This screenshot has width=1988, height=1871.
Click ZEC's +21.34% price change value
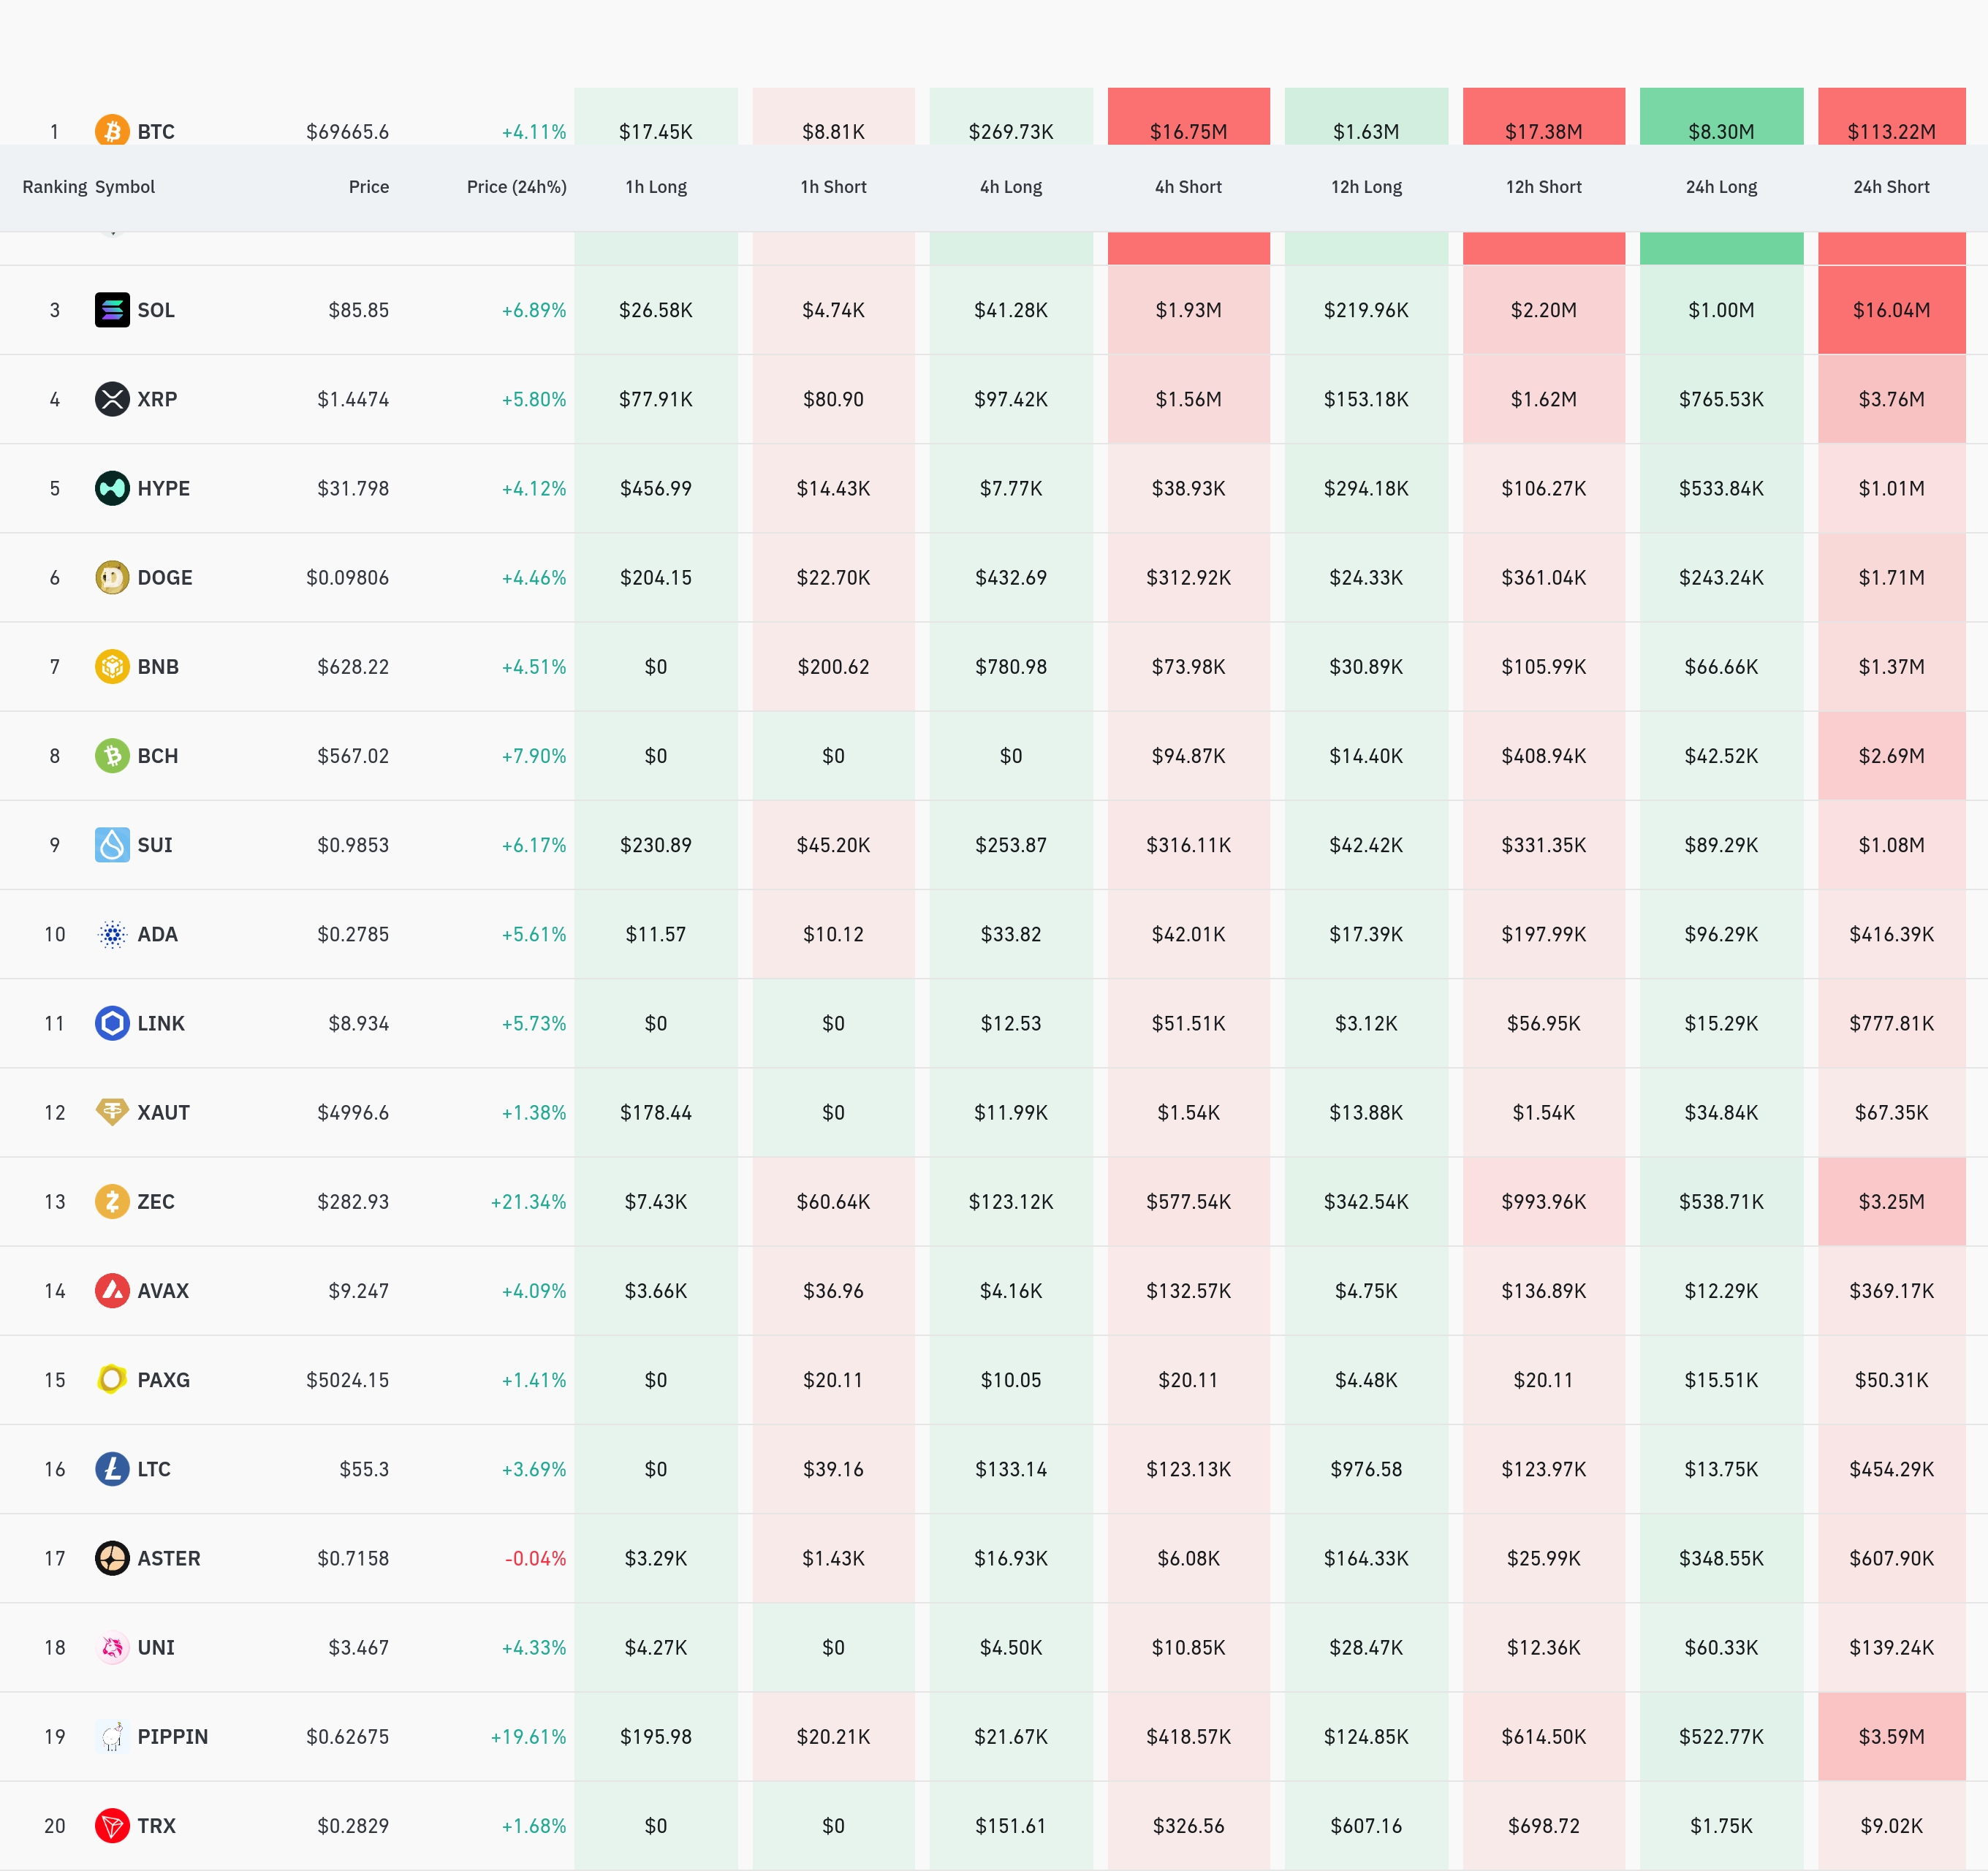[528, 1201]
